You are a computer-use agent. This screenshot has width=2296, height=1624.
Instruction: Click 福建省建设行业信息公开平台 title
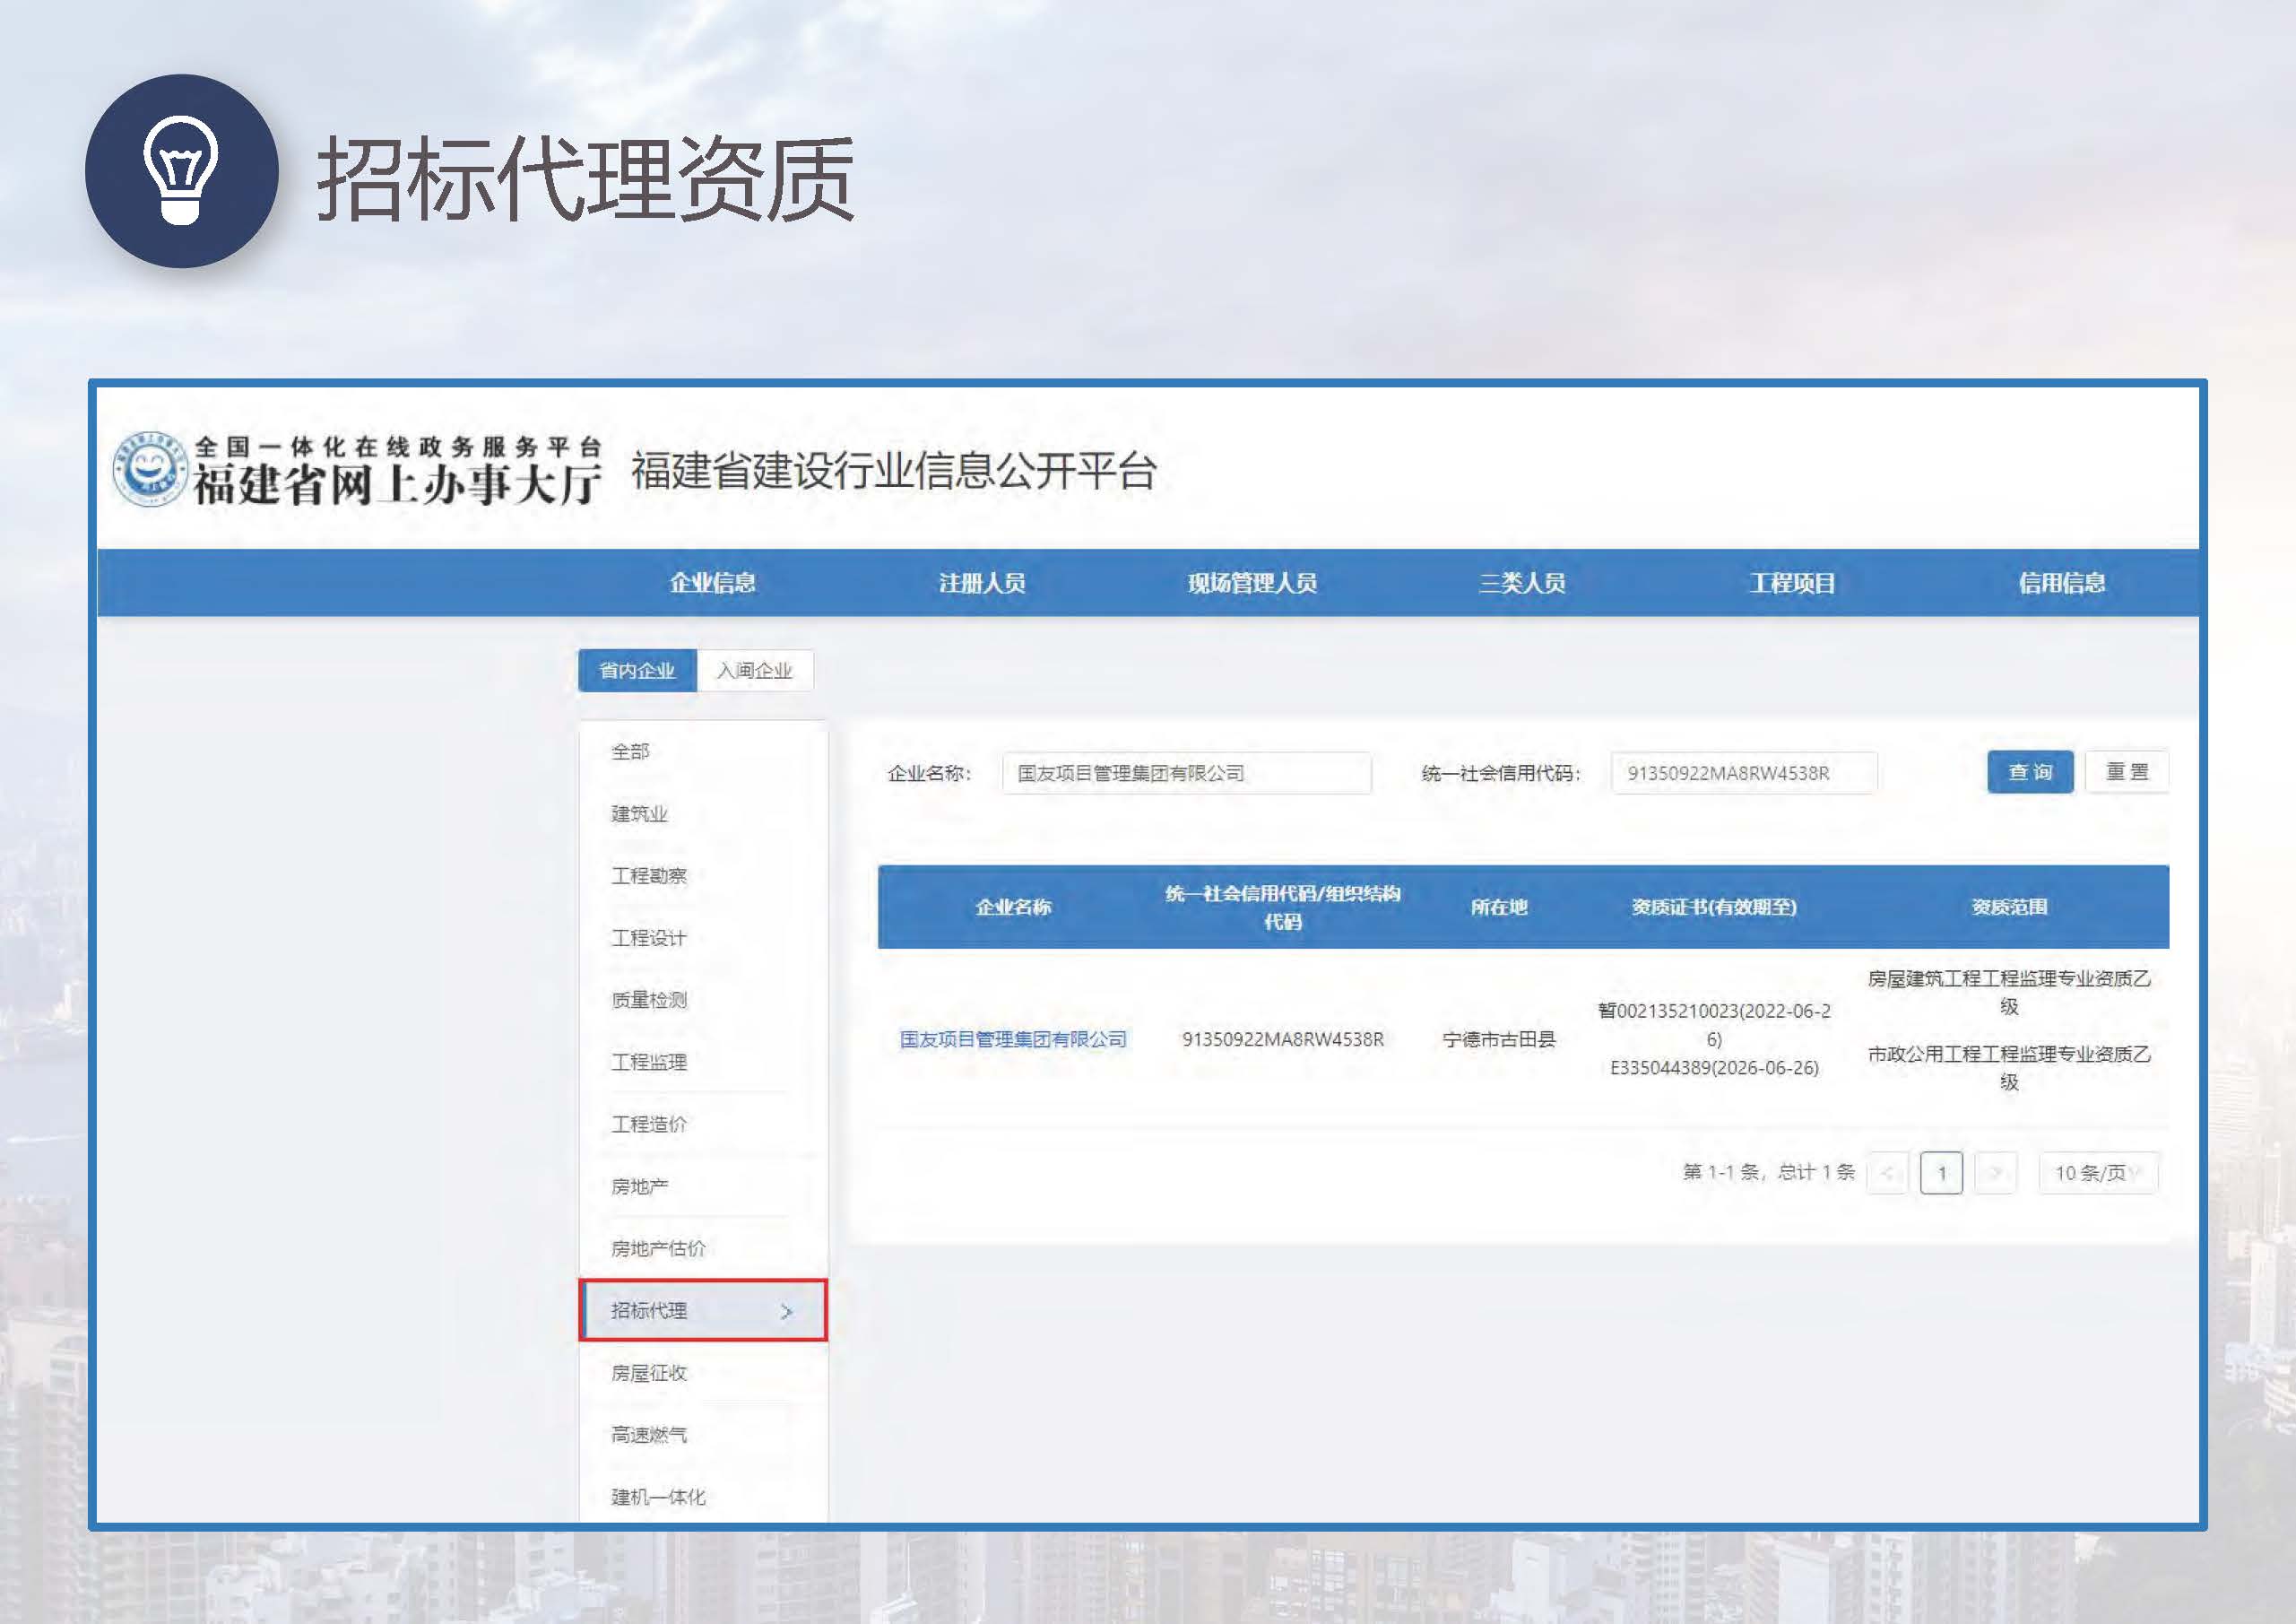tap(894, 471)
